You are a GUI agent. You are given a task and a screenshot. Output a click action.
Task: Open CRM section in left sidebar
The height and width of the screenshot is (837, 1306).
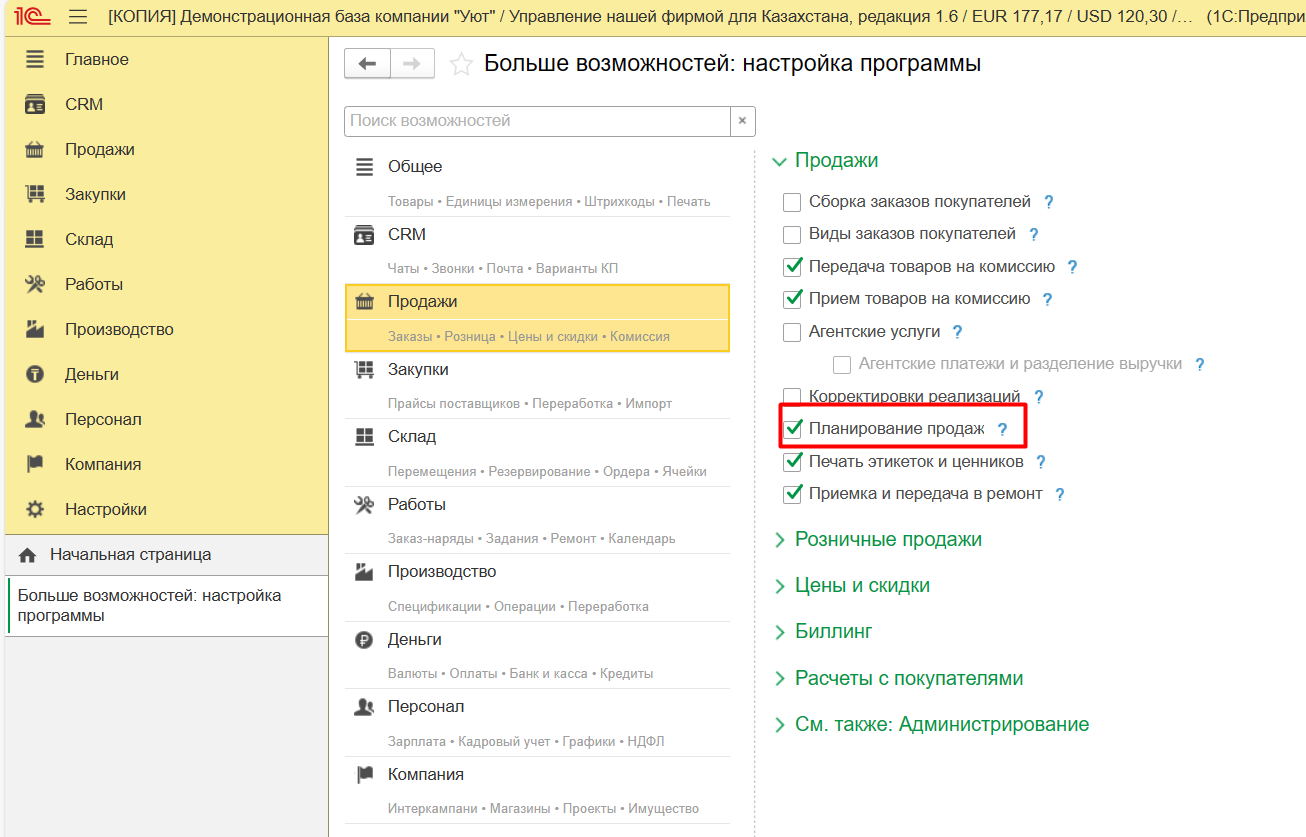pyautogui.click(x=84, y=105)
